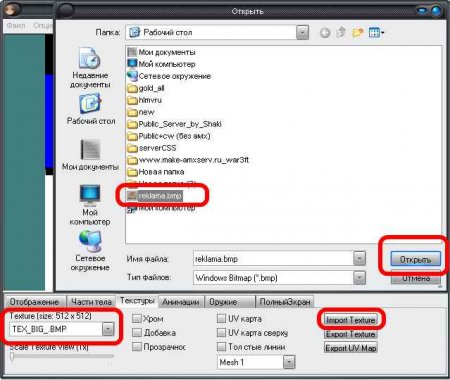The image size is (450, 380).
Task: Expand the Папка location dropdown
Action: [x=302, y=33]
